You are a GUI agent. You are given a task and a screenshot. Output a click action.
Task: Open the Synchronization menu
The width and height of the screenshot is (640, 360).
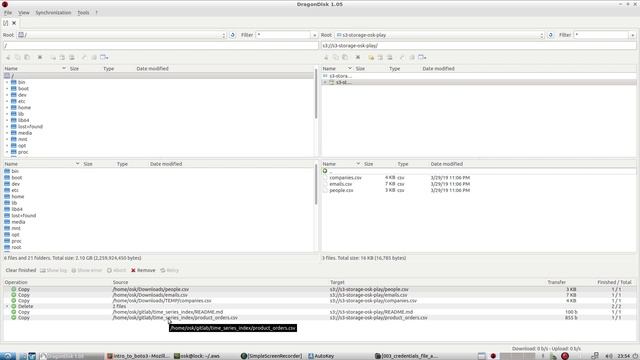point(53,13)
